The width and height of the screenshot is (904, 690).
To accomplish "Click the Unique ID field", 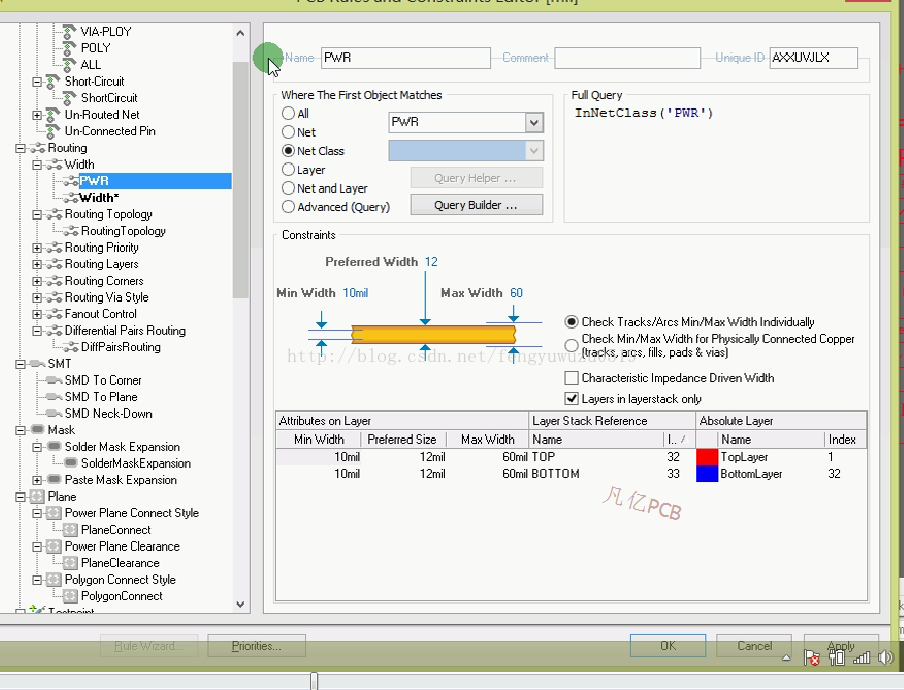I will [813, 58].
